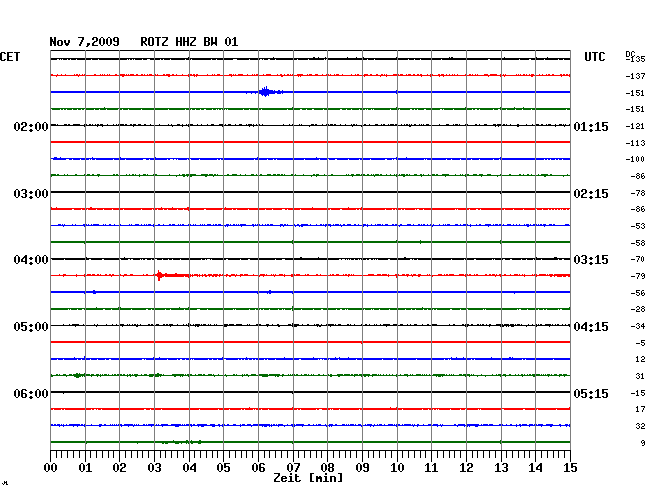
Task: Select x-axis minute label "15"
Action: tap(570, 468)
